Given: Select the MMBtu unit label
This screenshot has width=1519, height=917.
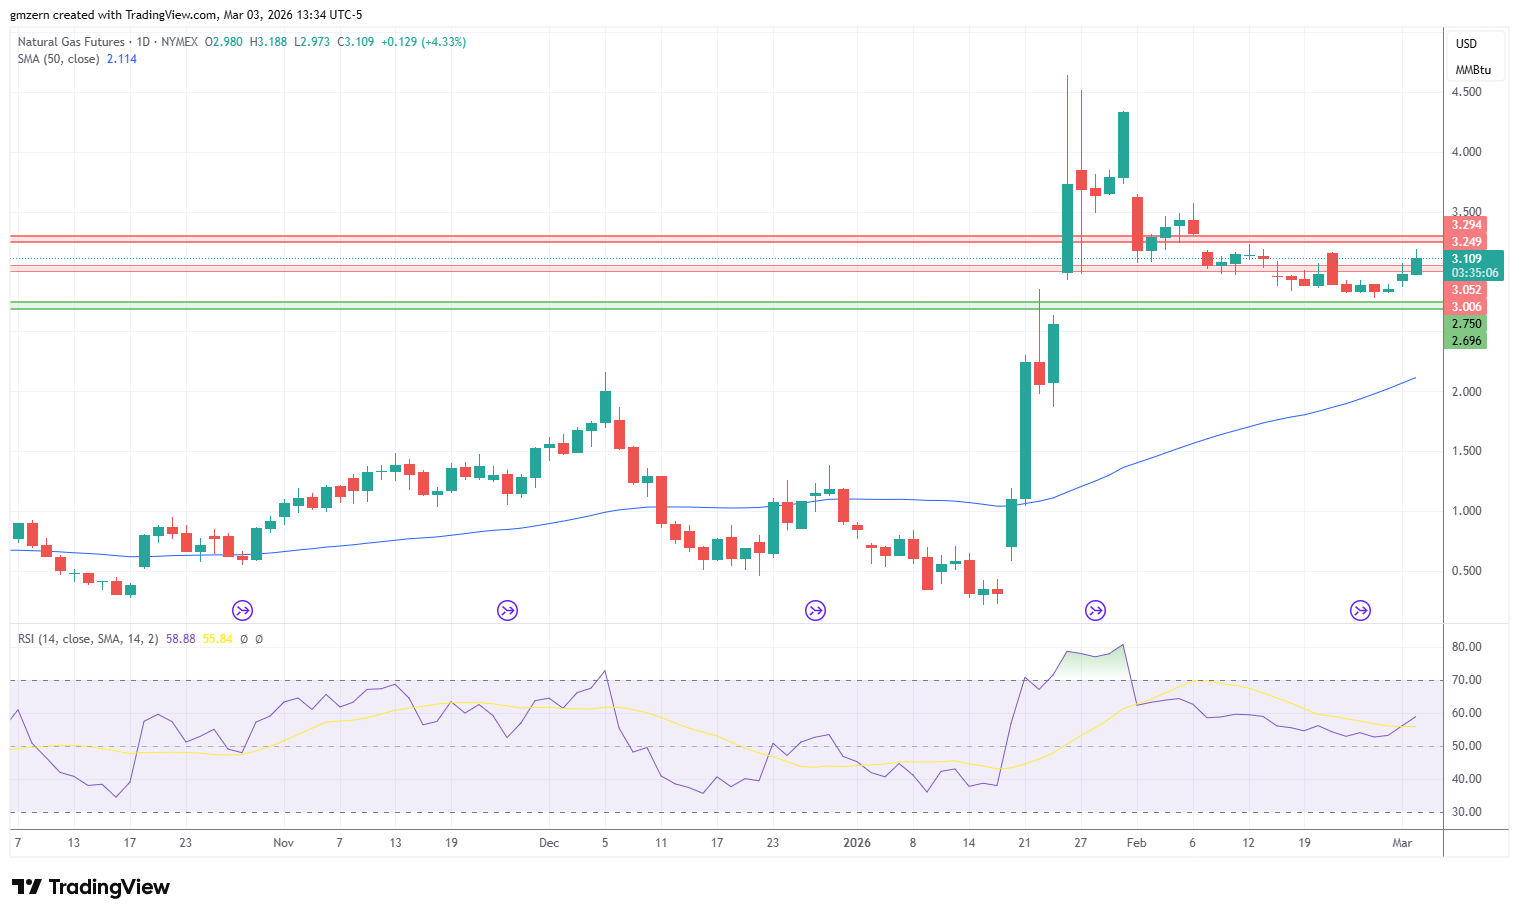Looking at the screenshot, I should (x=1473, y=70).
